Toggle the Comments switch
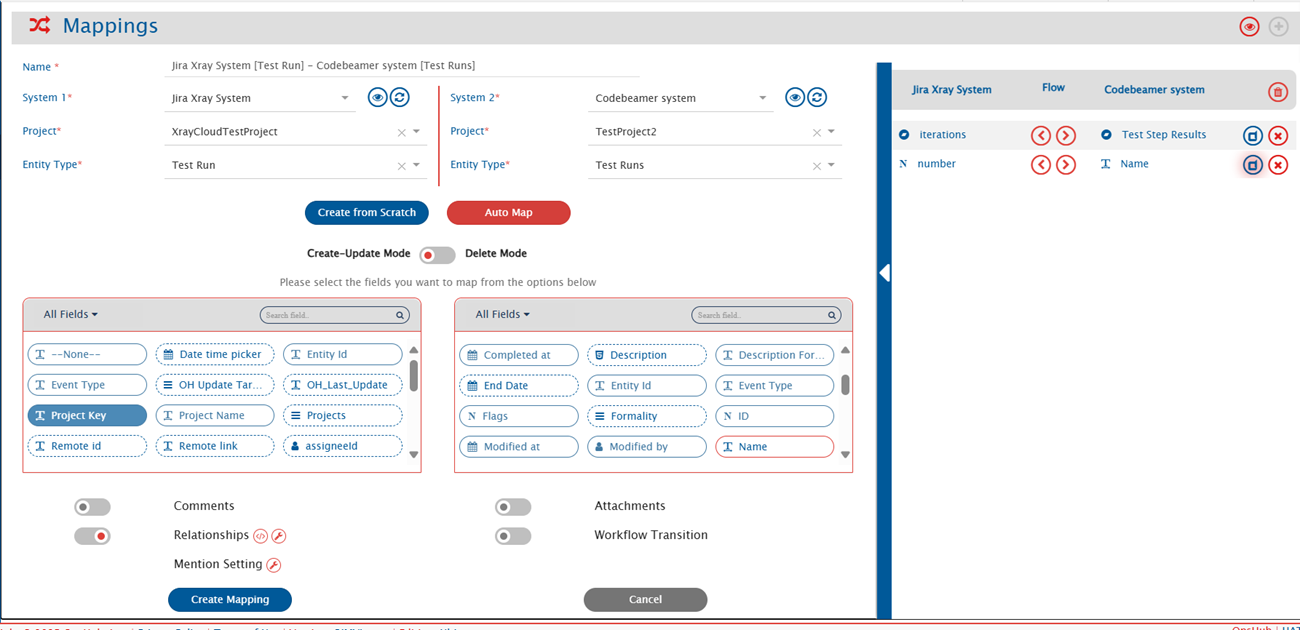This screenshot has height=630, width=1300. tap(92, 507)
